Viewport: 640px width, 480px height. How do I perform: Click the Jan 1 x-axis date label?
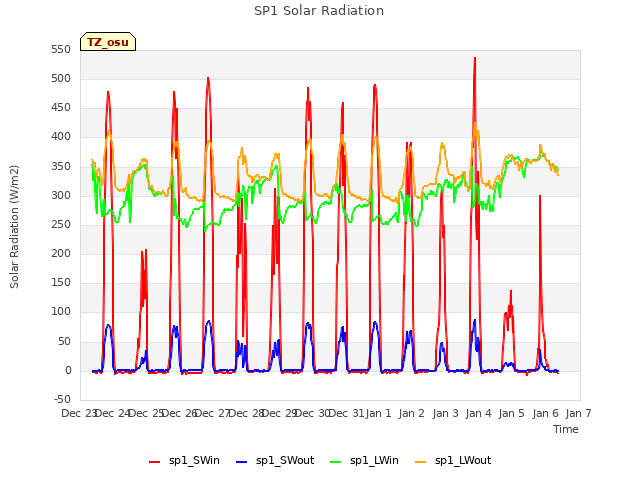pyautogui.click(x=378, y=413)
